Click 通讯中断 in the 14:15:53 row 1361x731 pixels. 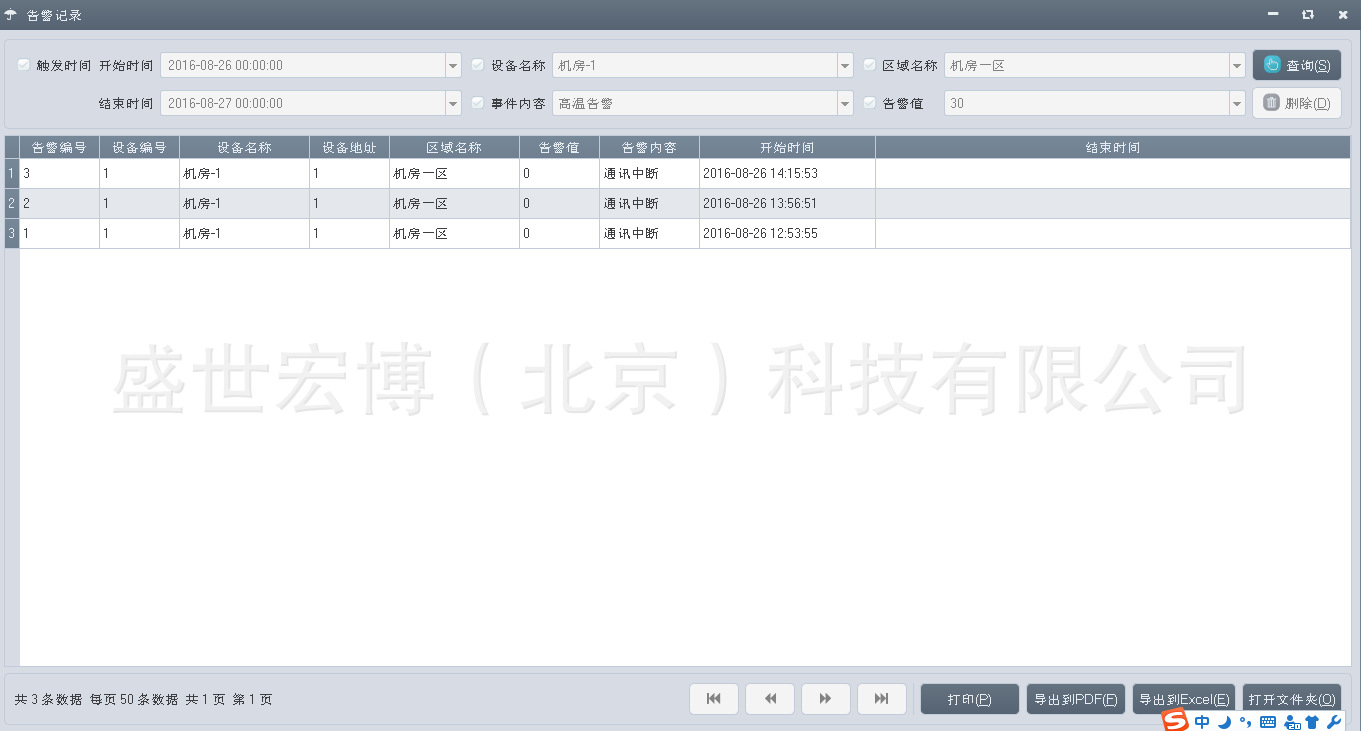pos(649,174)
